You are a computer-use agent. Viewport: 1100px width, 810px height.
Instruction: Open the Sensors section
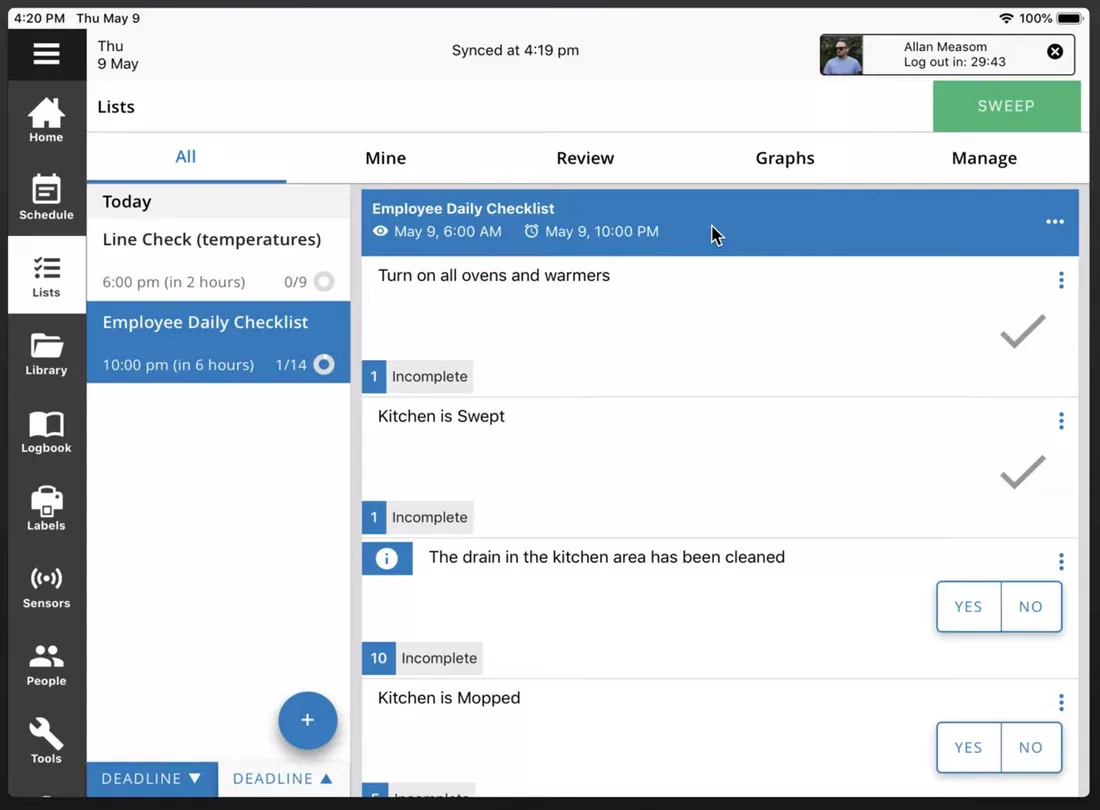click(x=46, y=586)
